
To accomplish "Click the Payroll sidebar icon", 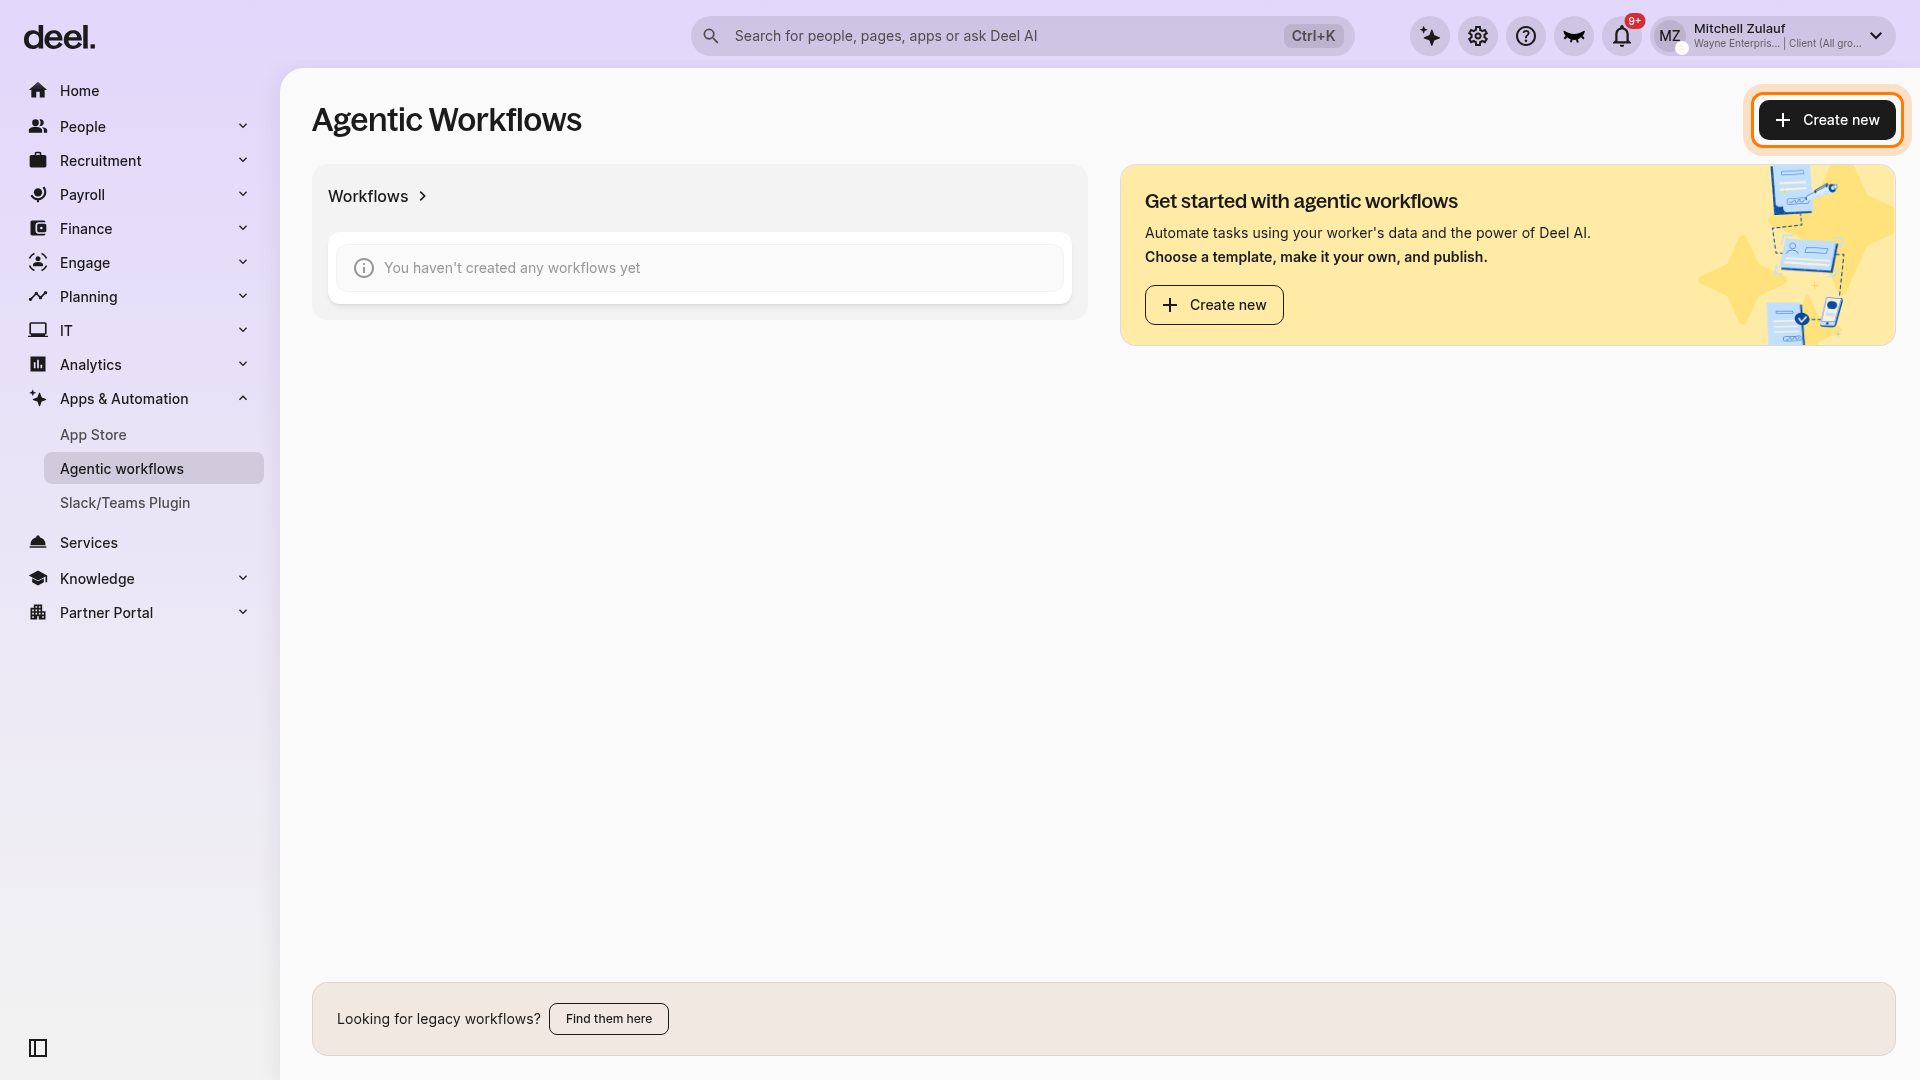I will pos(38,195).
